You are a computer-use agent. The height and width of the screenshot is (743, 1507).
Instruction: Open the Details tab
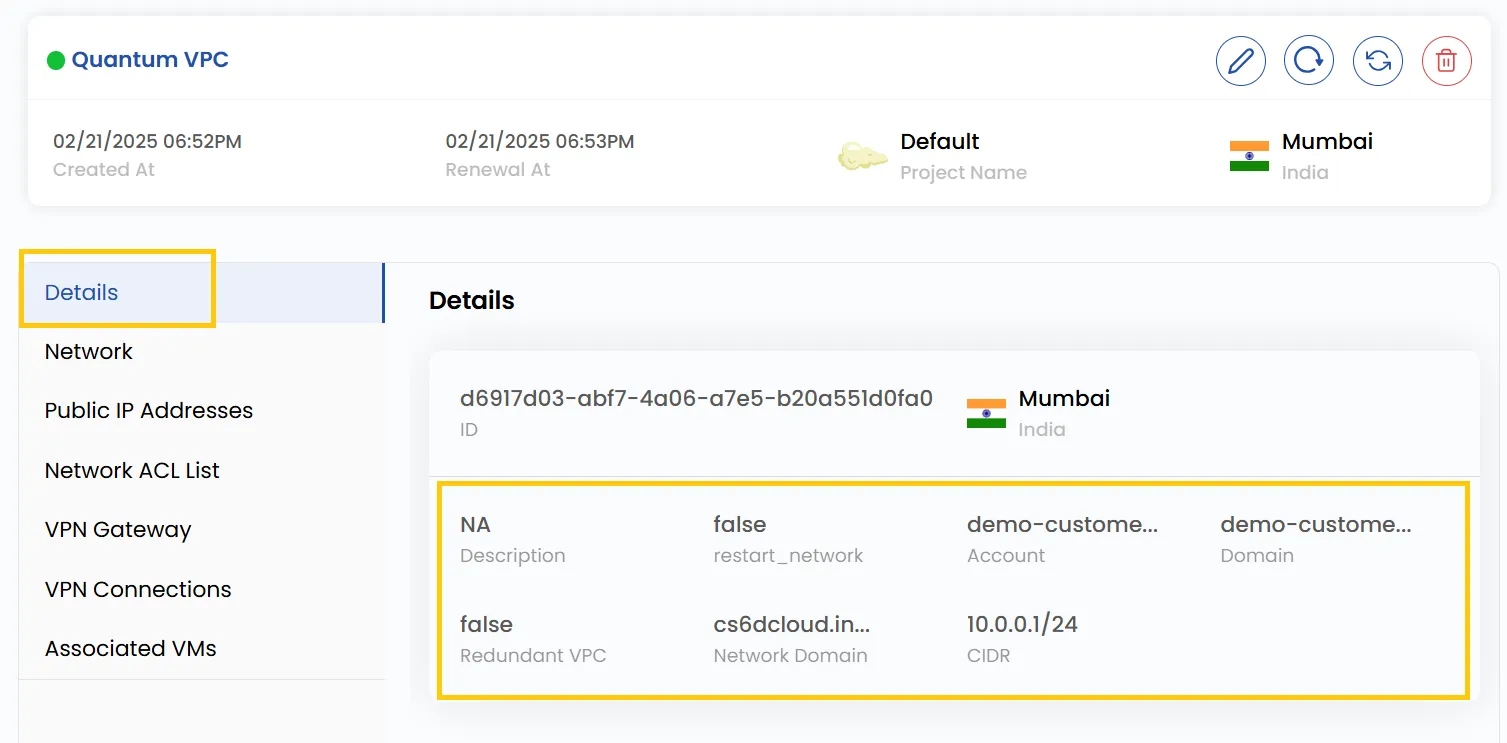click(81, 293)
